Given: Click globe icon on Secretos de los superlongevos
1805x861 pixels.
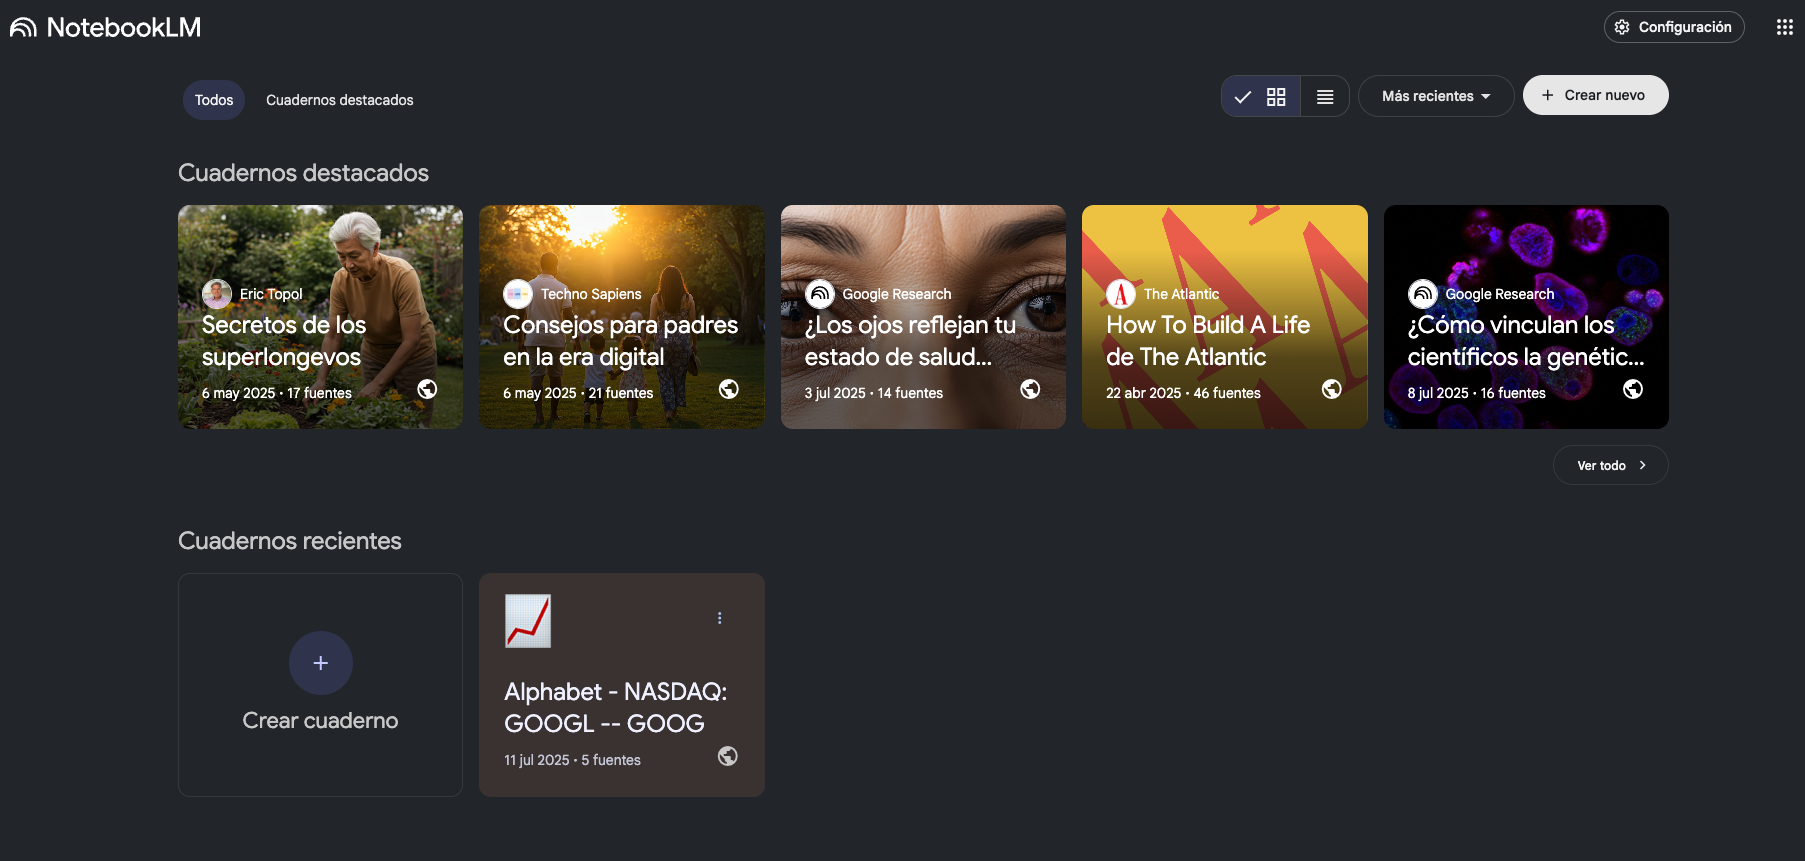Looking at the screenshot, I should (427, 389).
